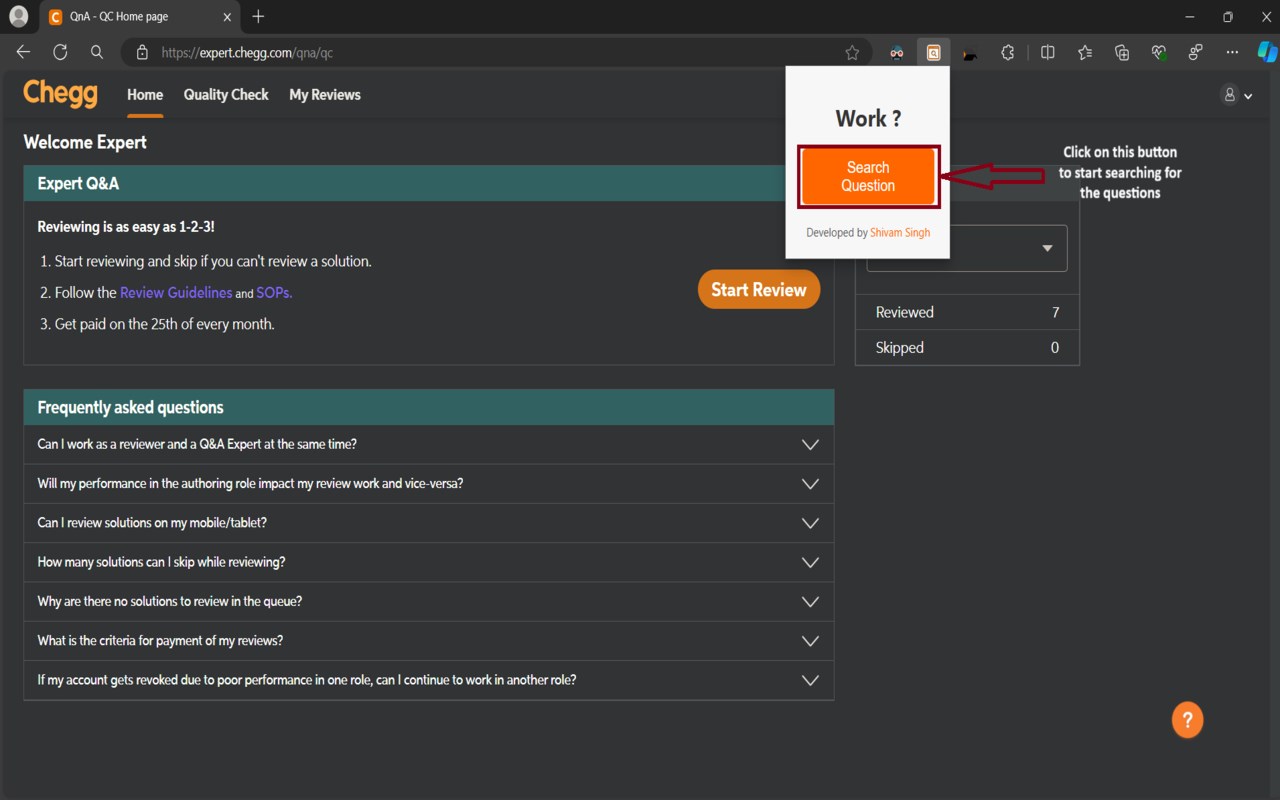Open Browser essentials heartbeat icon

pos(1159,53)
